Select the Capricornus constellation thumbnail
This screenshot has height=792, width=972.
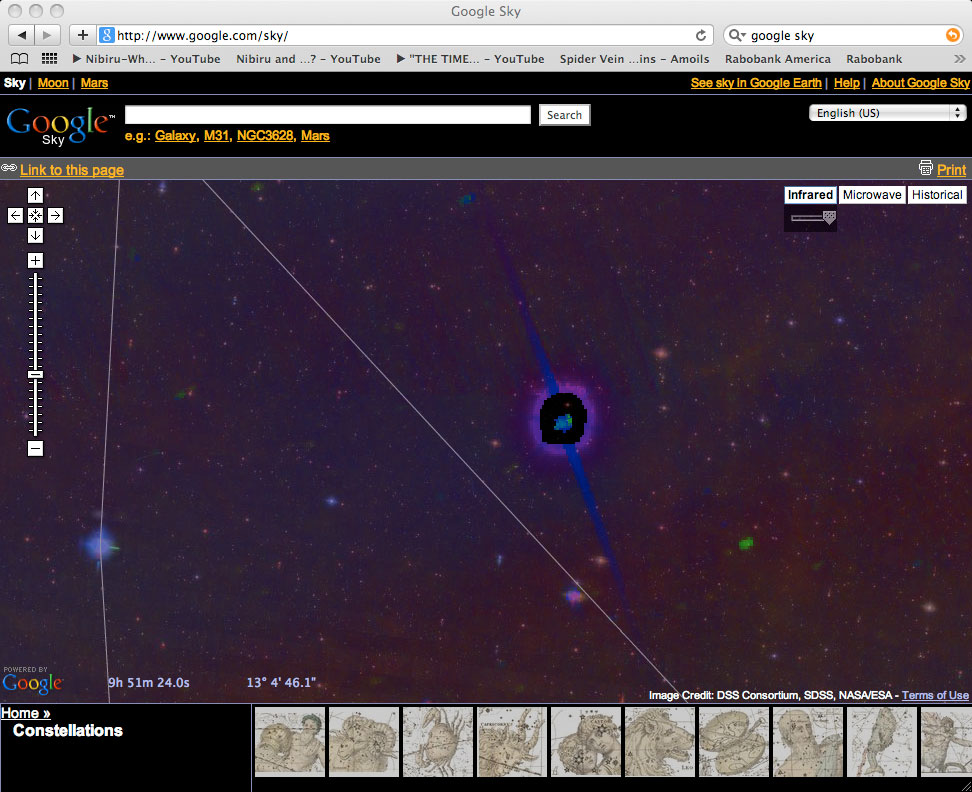coord(512,742)
